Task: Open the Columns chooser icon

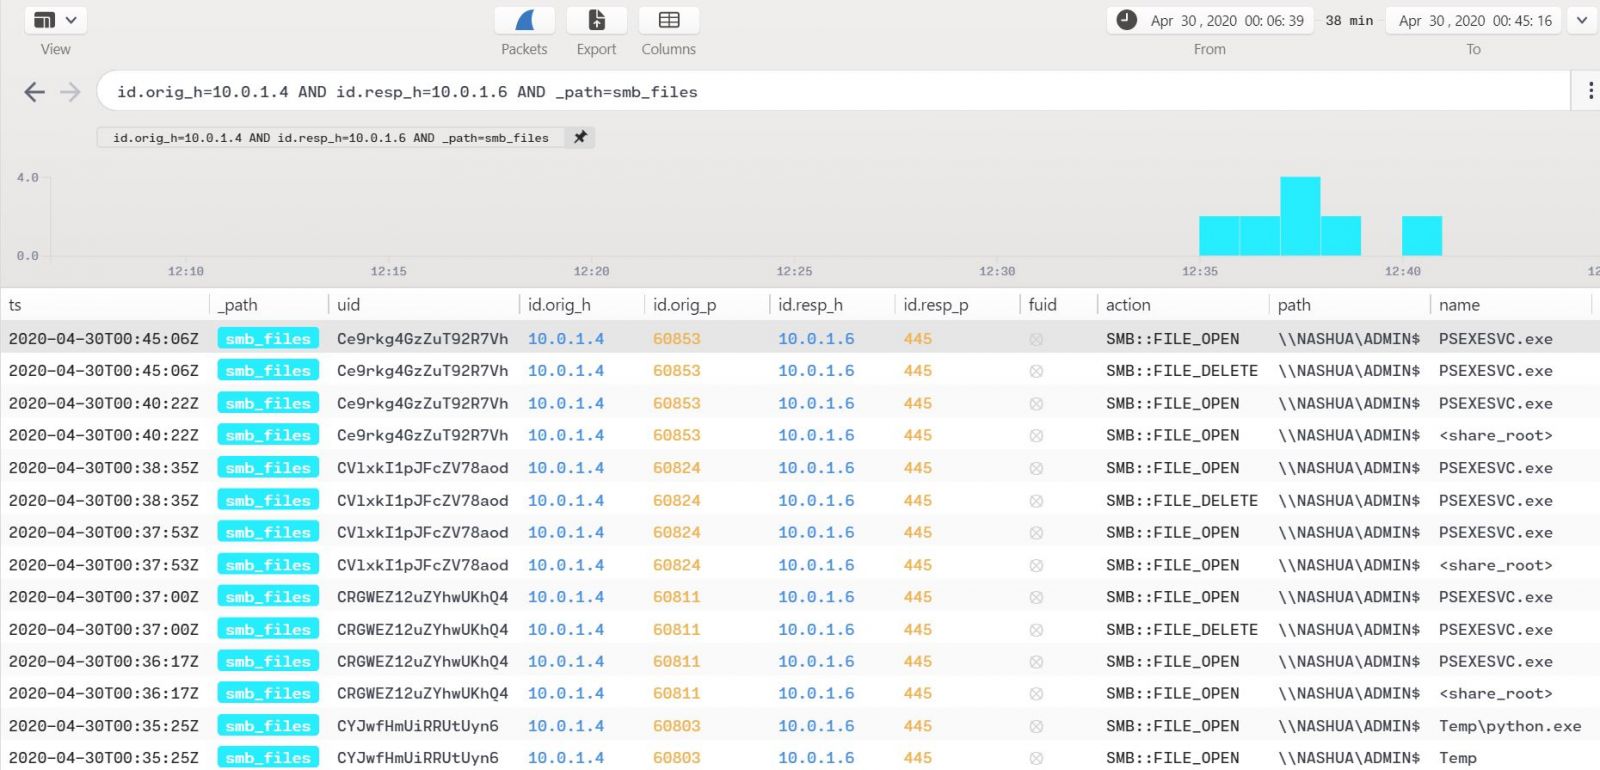Action: point(669,21)
